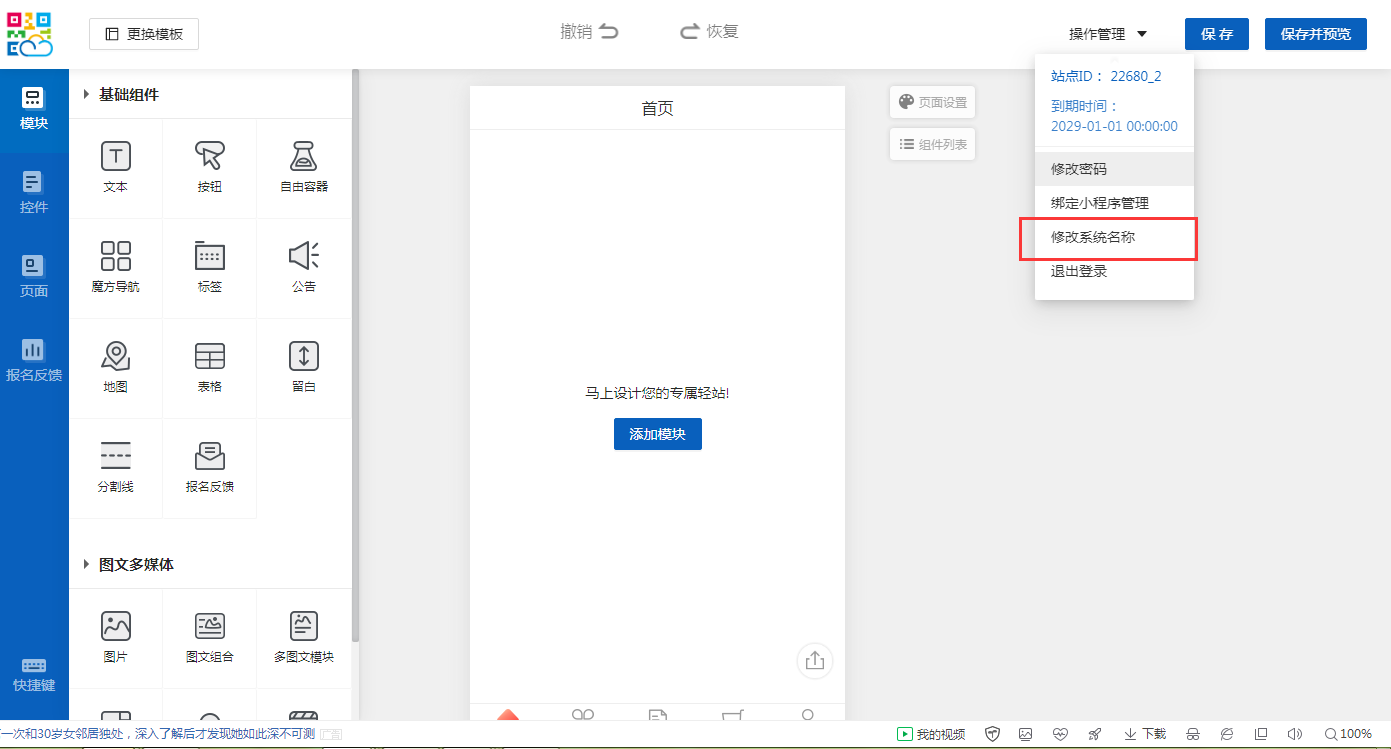This screenshot has width=1391, height=749.
Task: Collapse the 基础组件 section
Action: click(86, 95)
